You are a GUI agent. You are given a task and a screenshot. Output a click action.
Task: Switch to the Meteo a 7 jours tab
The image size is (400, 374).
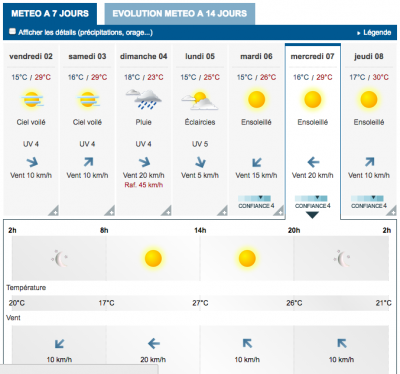[50, 14]
